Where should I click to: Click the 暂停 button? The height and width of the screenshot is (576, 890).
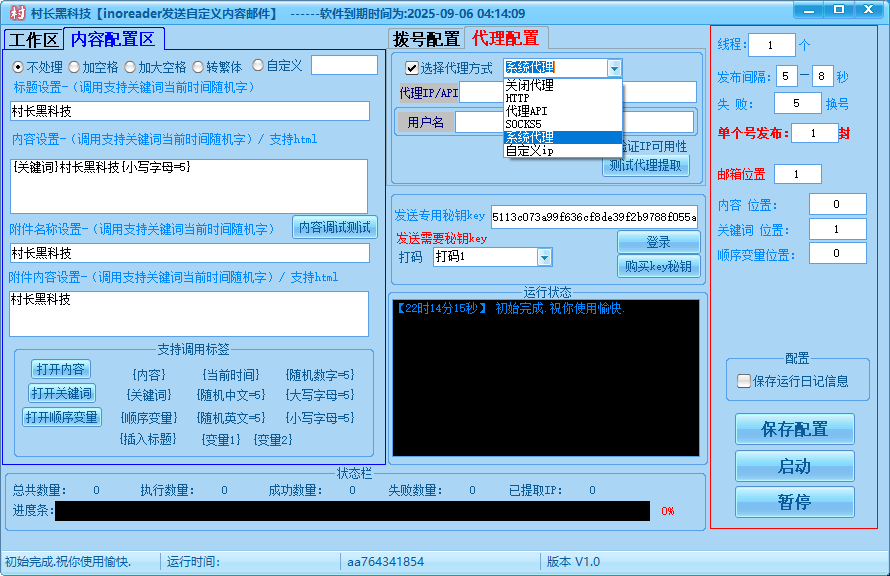tap(794, 503)
